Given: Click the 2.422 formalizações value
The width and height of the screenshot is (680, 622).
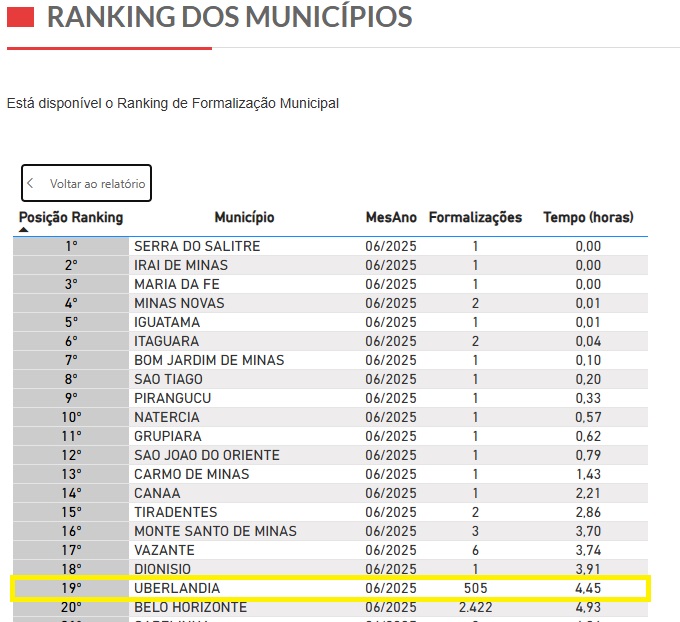Looking at the screenshot, I should tap(475, 607).
